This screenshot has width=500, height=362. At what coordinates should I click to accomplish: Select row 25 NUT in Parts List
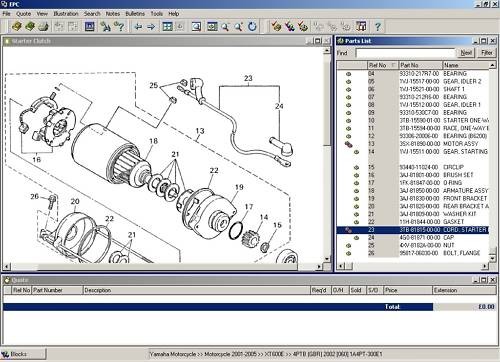coord(413,245)
